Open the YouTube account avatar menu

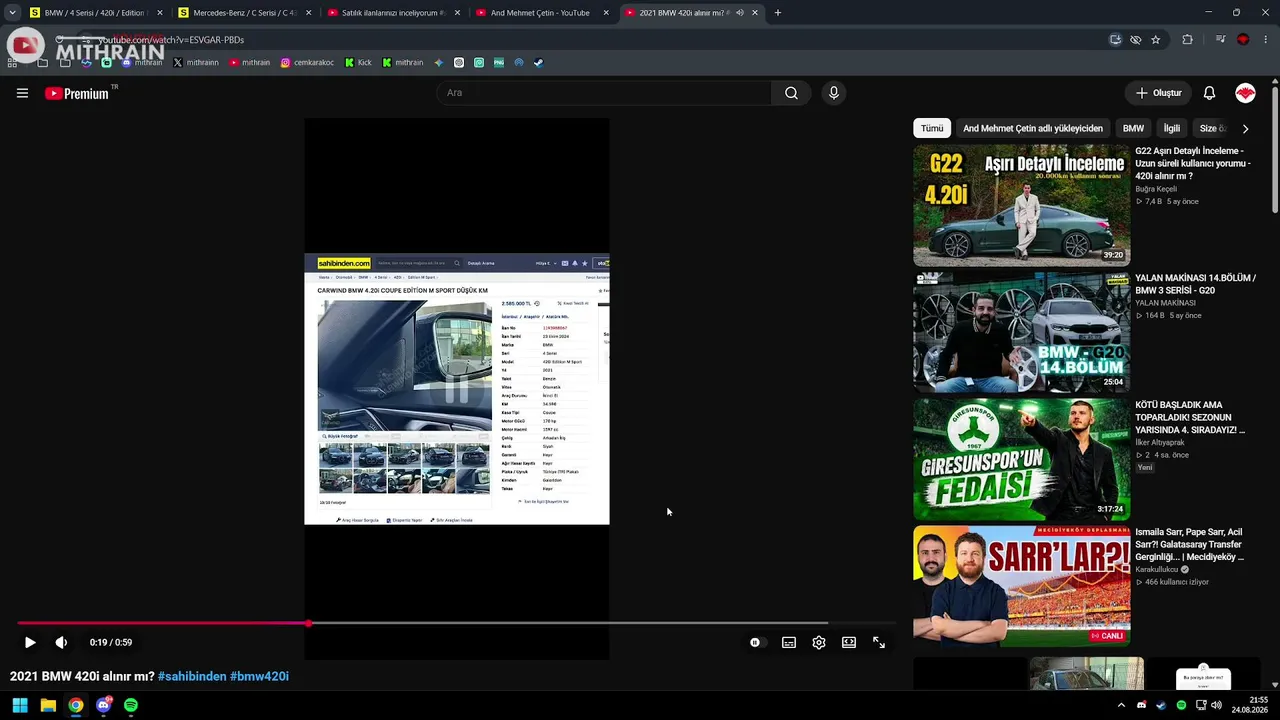[1245, 93]
